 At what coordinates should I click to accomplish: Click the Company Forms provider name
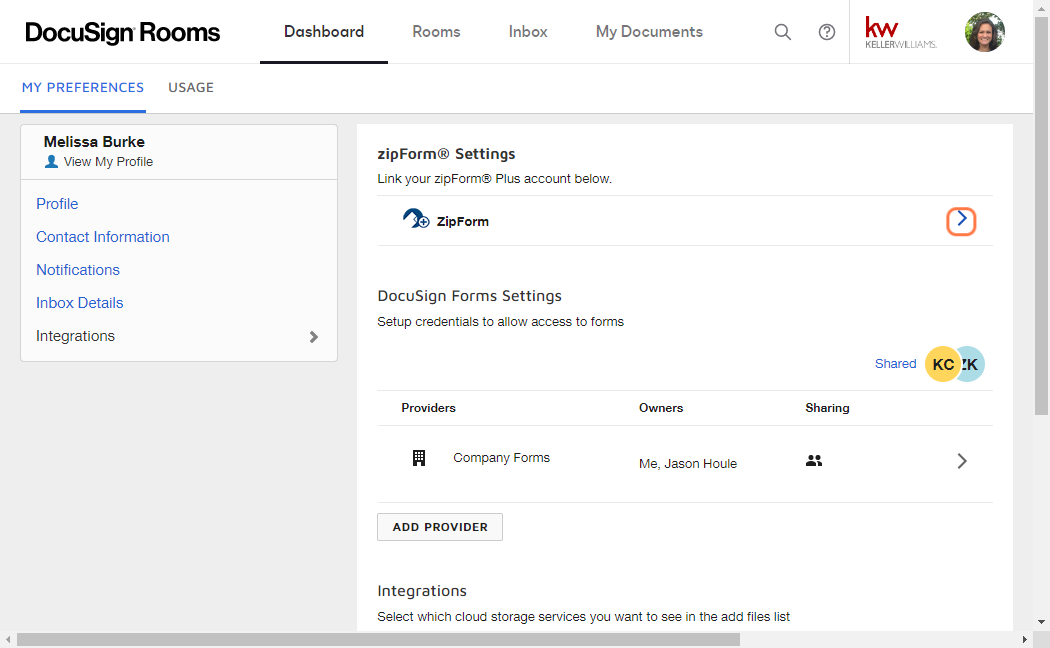[502, 458]
